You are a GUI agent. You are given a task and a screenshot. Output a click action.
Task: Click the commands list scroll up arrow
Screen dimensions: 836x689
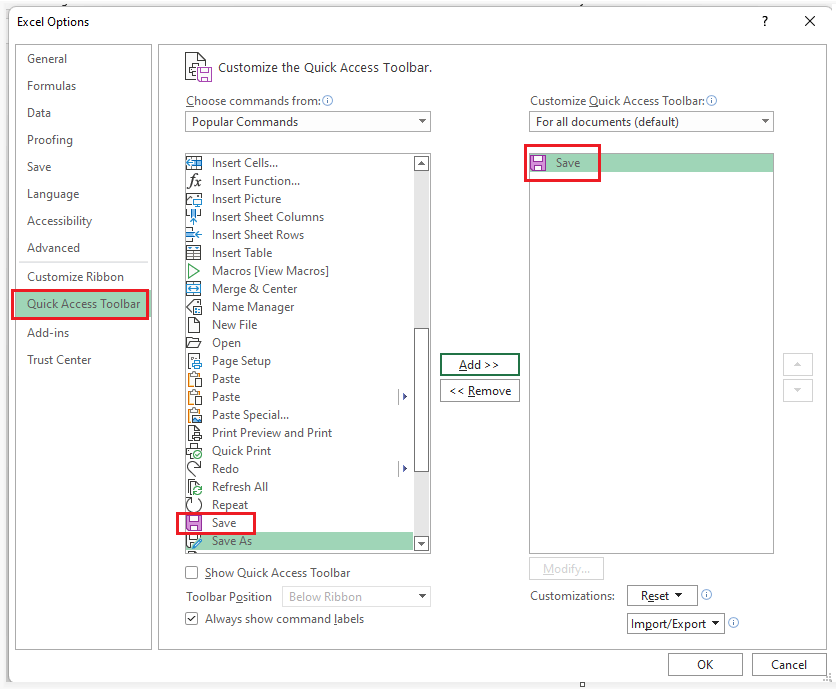click(x=421, y=163)
